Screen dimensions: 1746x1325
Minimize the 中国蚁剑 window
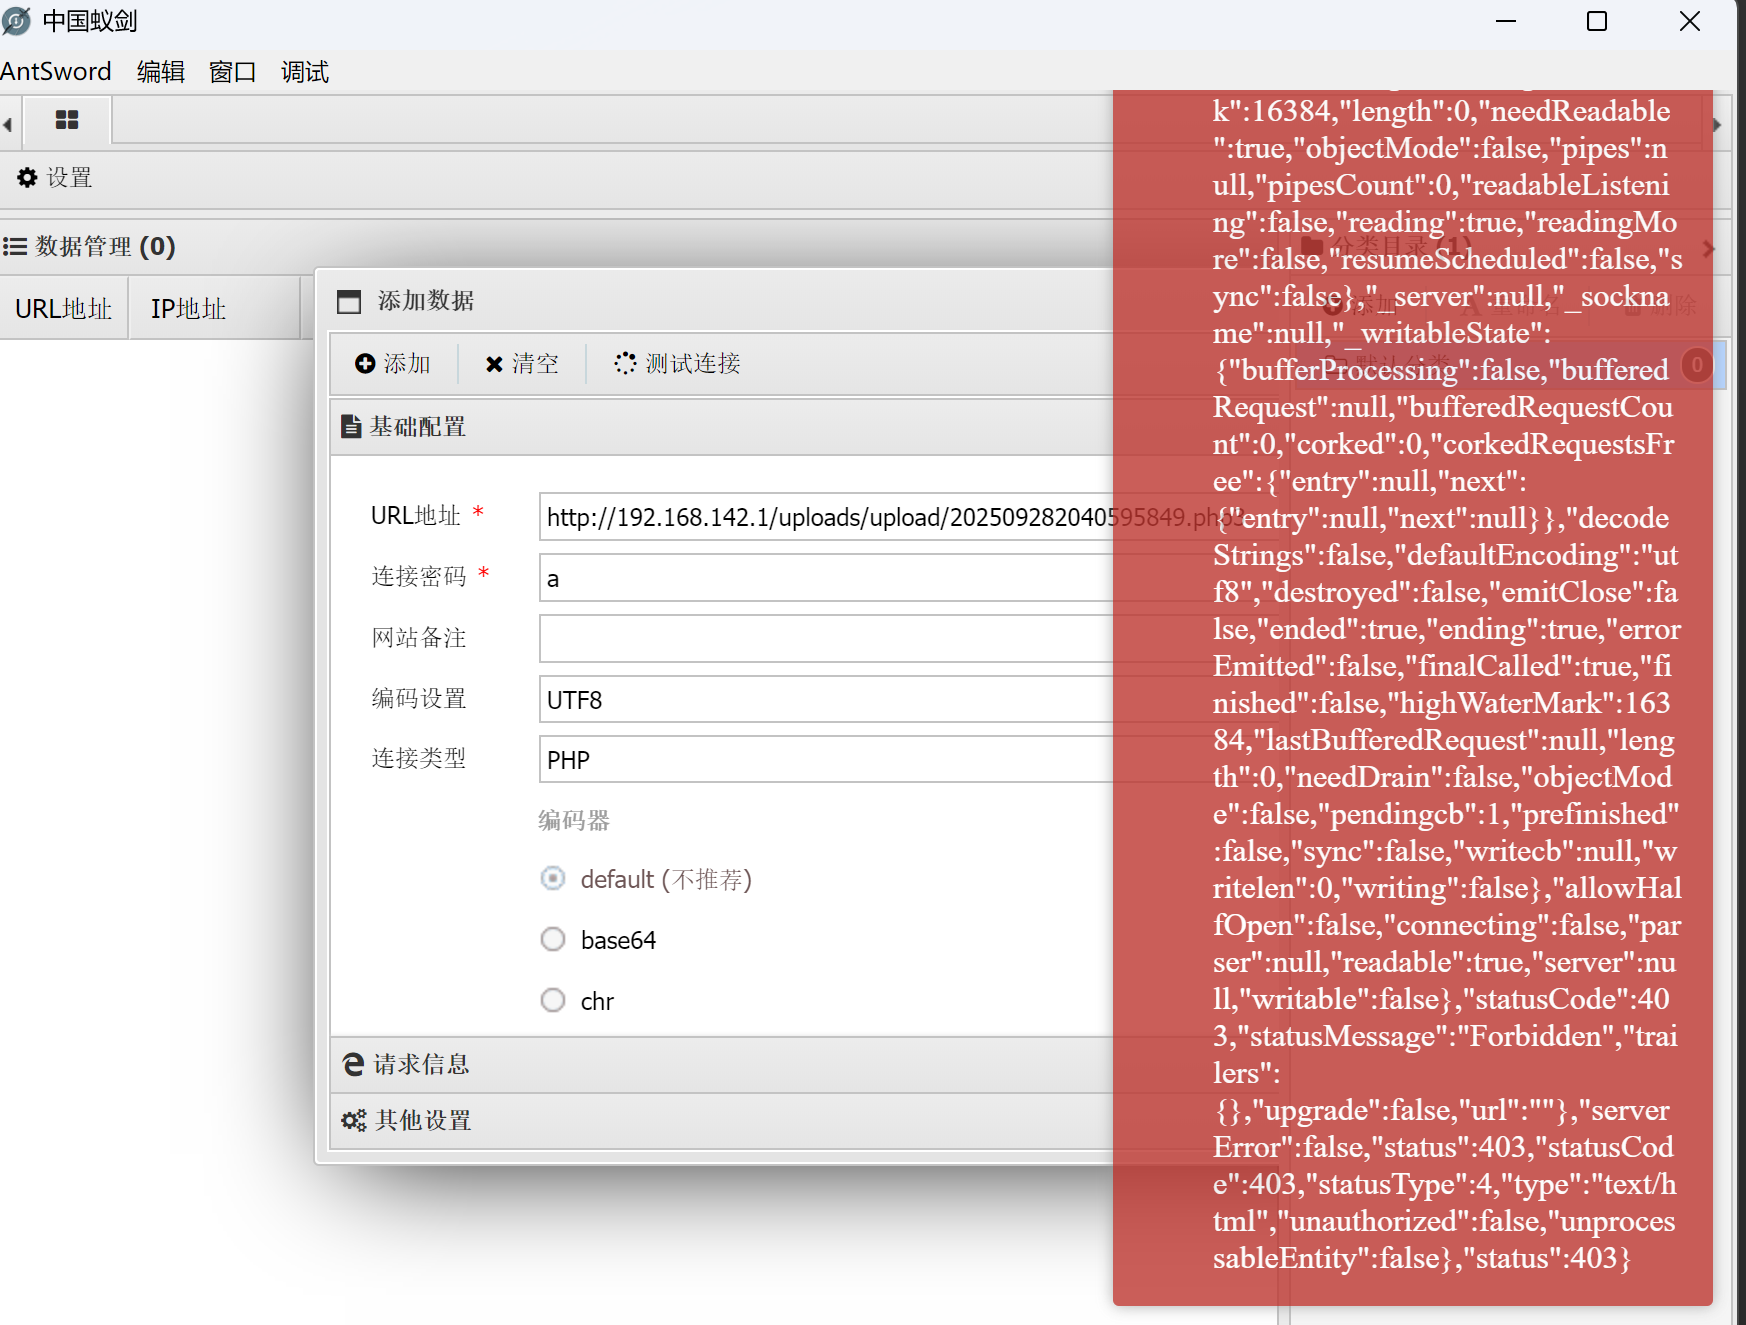[x=1506, y=21]
